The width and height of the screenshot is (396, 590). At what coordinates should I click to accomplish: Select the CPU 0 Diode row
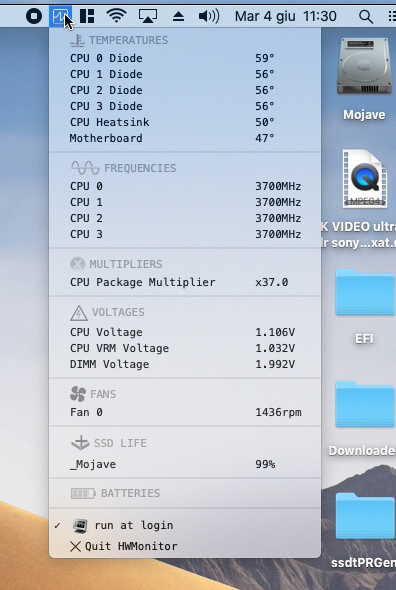click(x=185, y=58)
